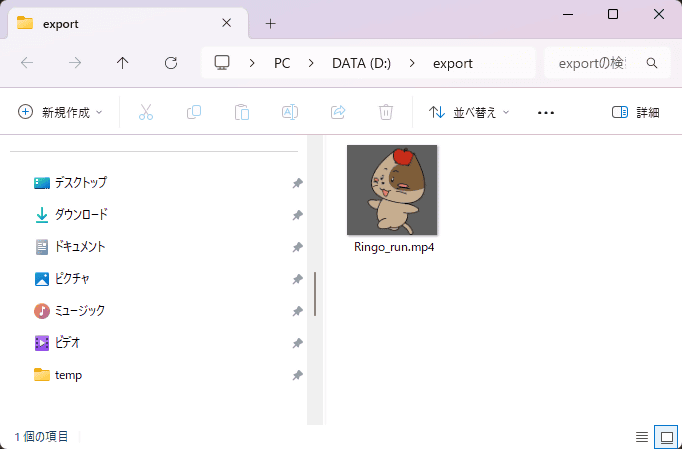
Task: Open the three-dots more options menu
Action: click(x=546, y=112)
